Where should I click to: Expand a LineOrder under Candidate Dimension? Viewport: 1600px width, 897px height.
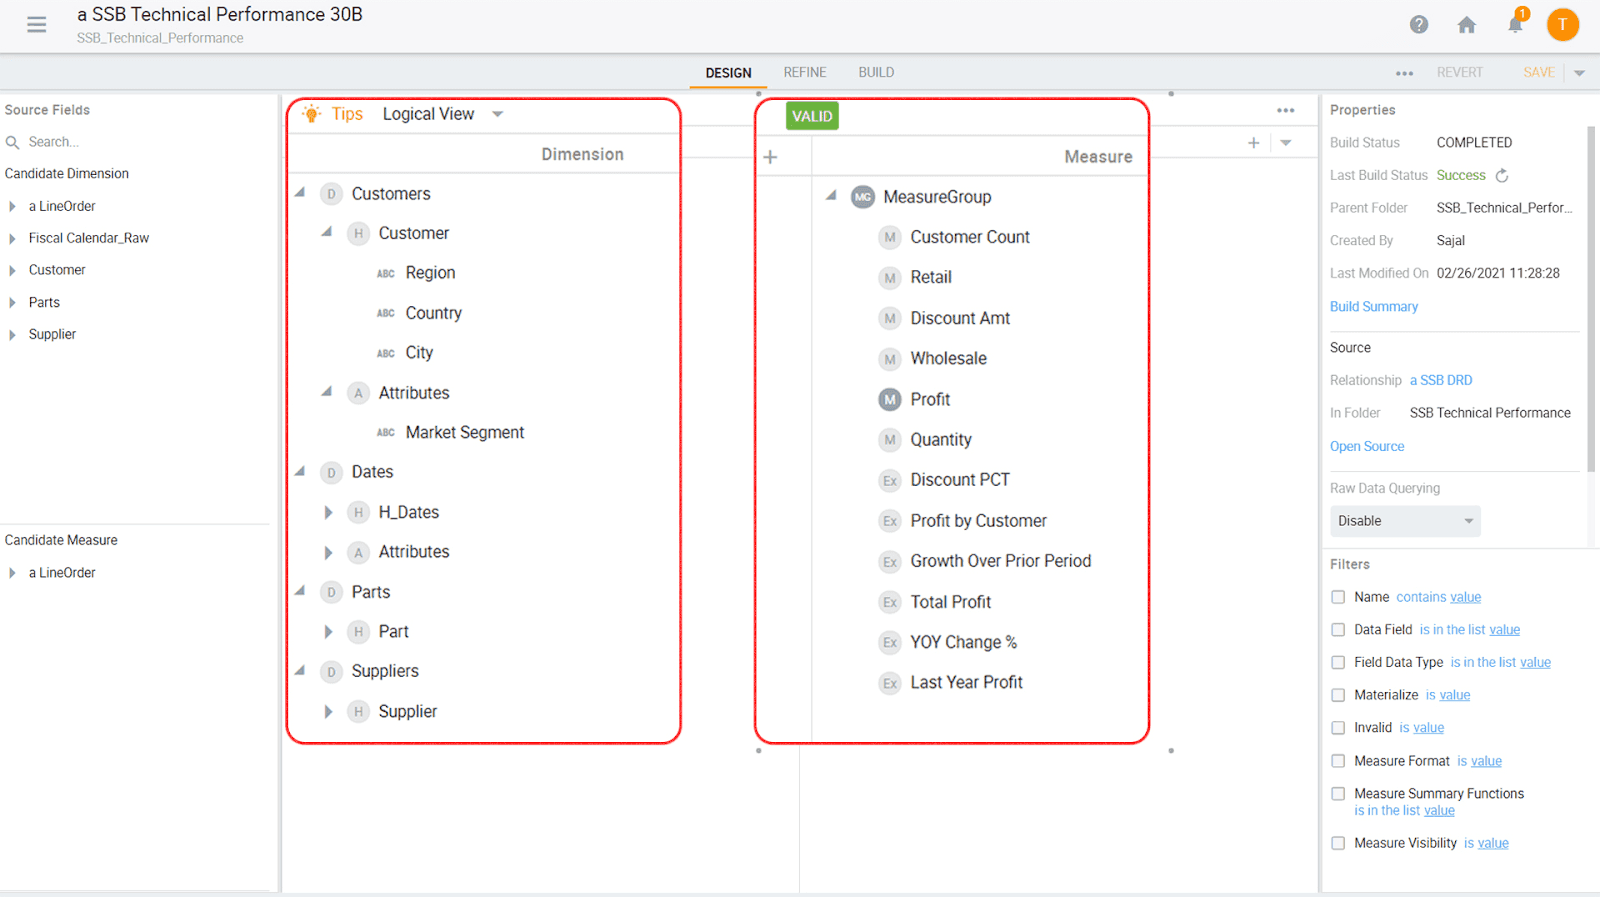point(12,206)
